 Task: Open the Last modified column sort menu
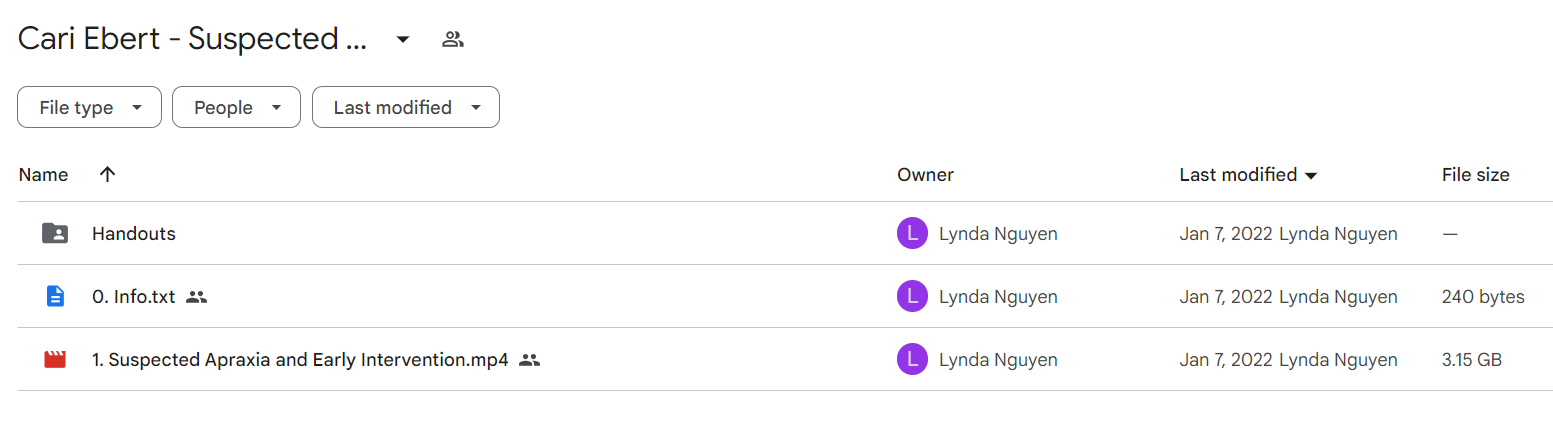click(x=1248, y=175)
